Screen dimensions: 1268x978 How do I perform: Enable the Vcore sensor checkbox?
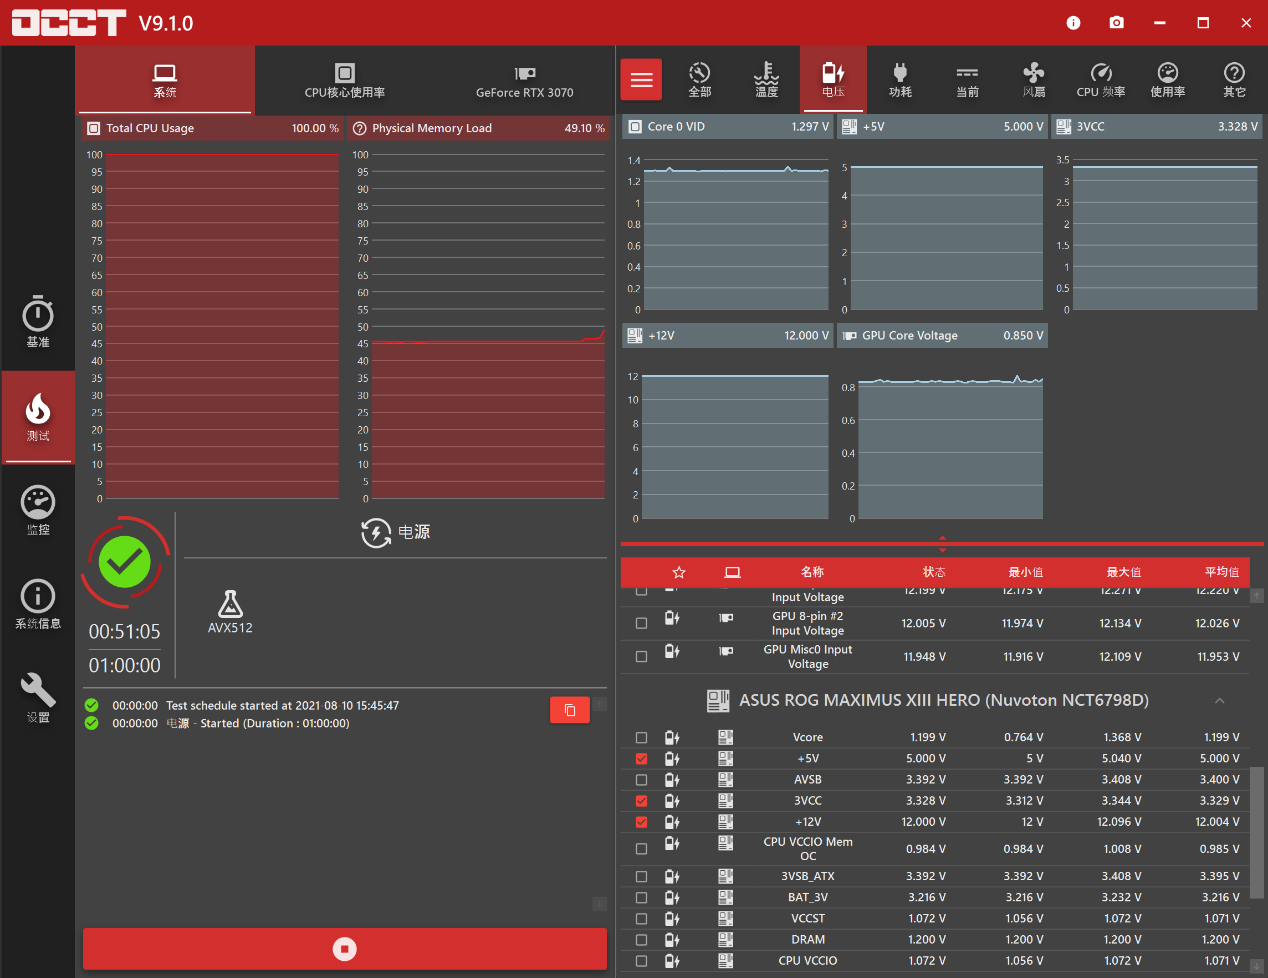(x=641, y=738)
